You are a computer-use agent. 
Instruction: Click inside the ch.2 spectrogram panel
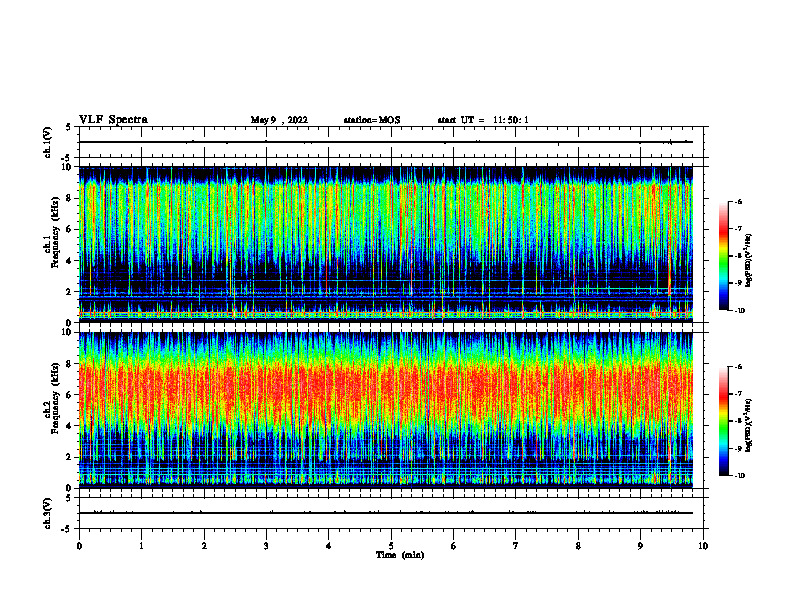pyautogui.click(x=386, y=410)
